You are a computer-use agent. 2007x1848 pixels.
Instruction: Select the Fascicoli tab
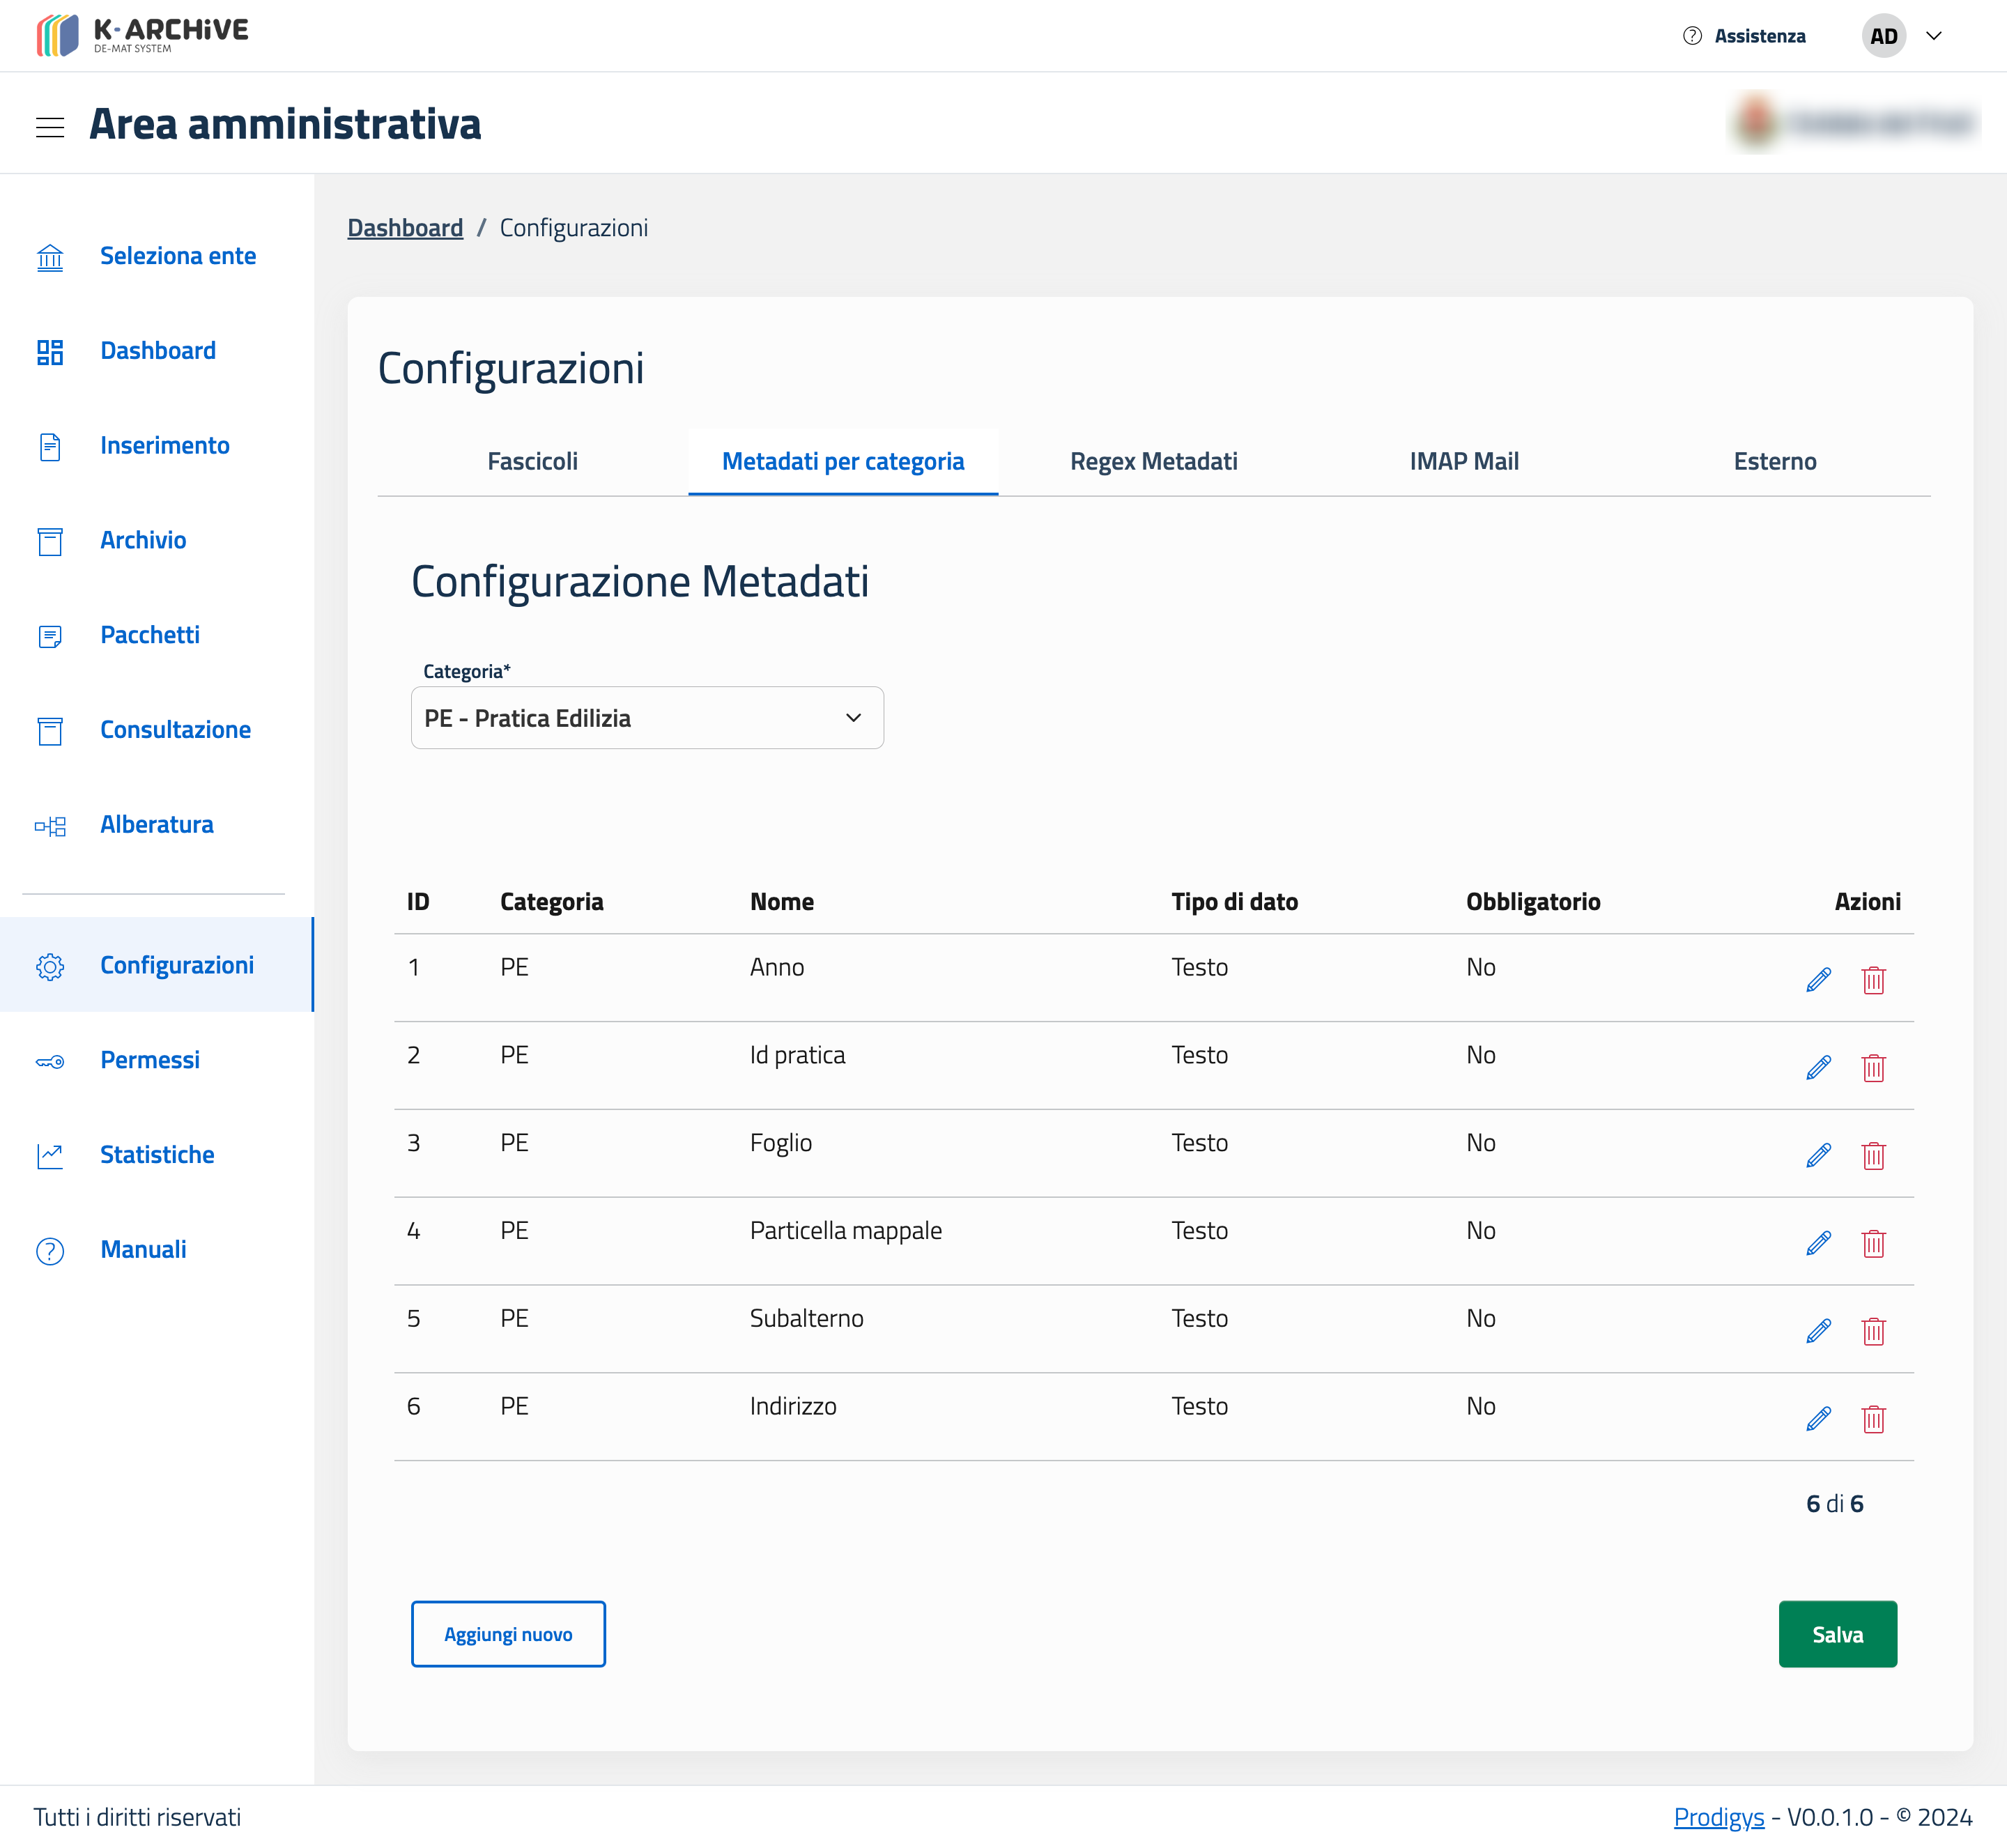(x=532, y=462)
